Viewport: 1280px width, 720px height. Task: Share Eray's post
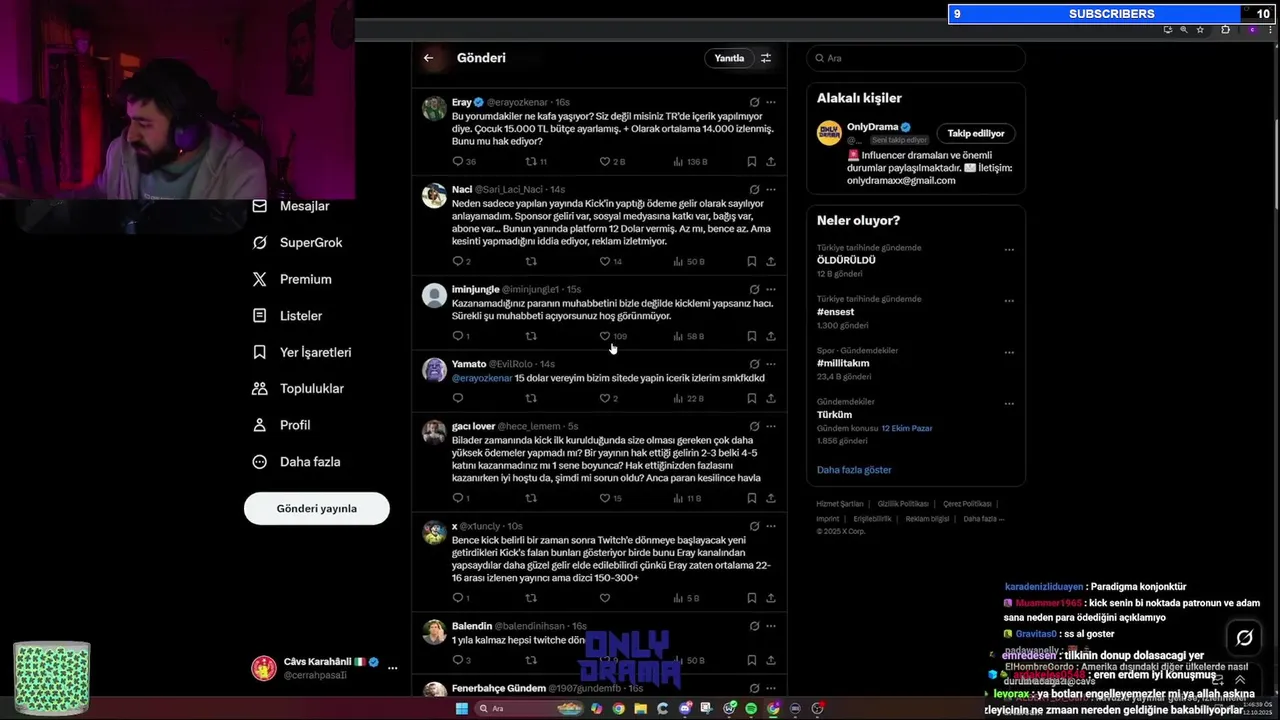tap(771, 161)
